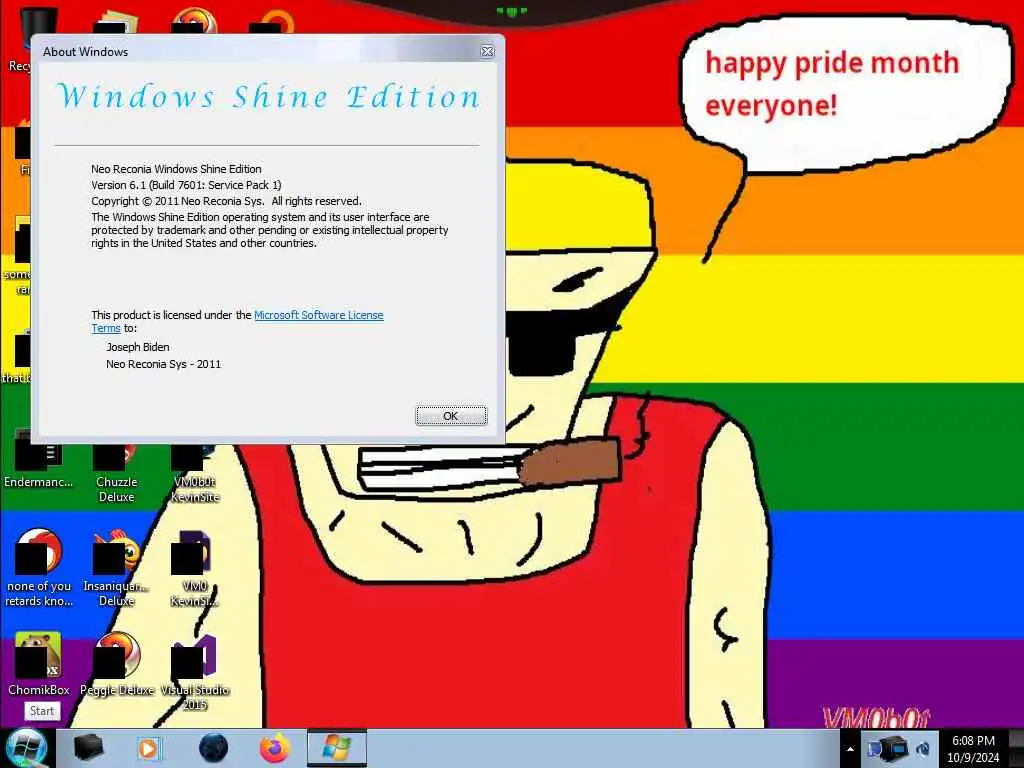Select the Endermanc... desktop icon
This screenshot has height=768, width=1024.
tap(38, 460)
